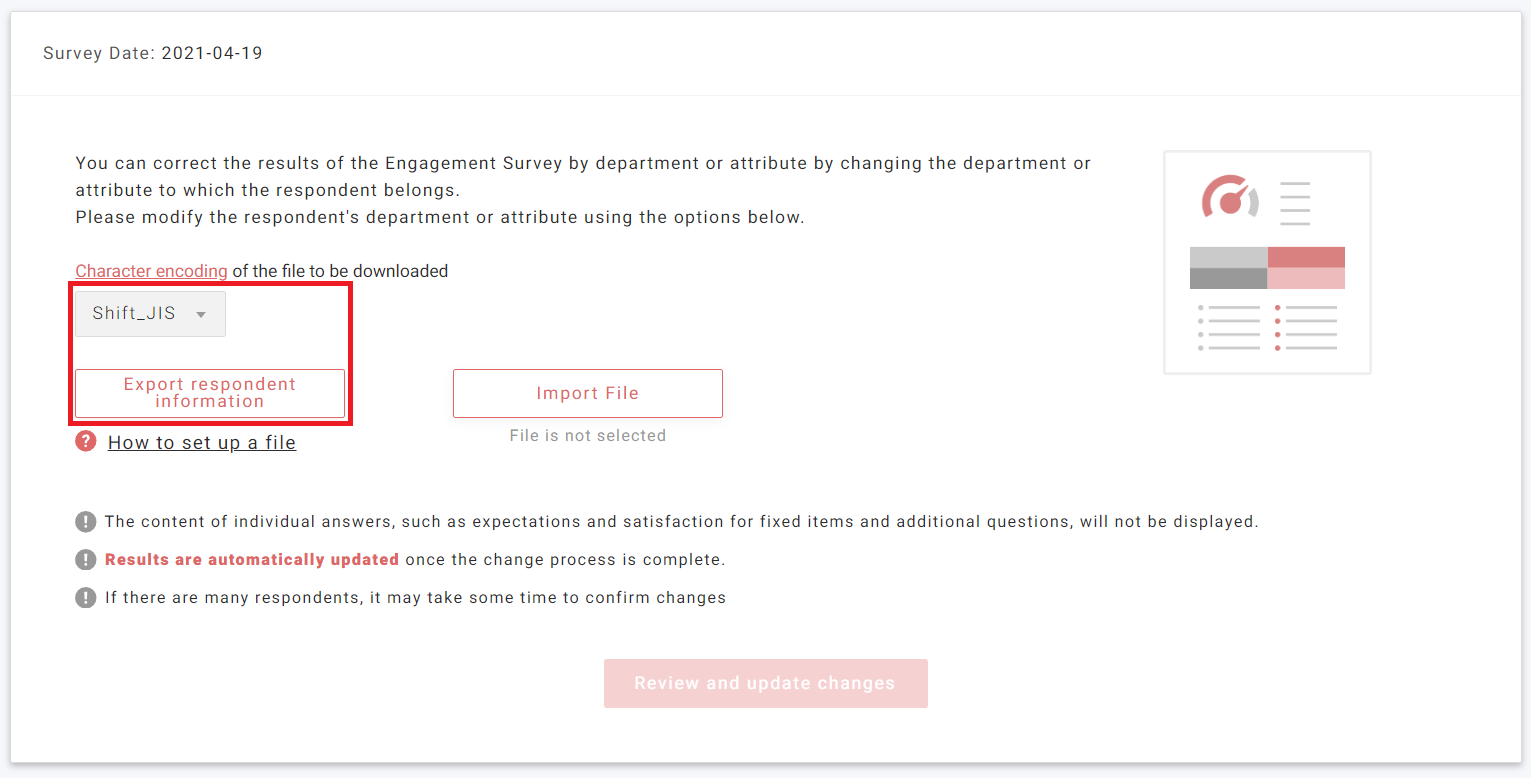Click the question mark help icon
This screenshot has width=1531, height=778.
(85, 441)
